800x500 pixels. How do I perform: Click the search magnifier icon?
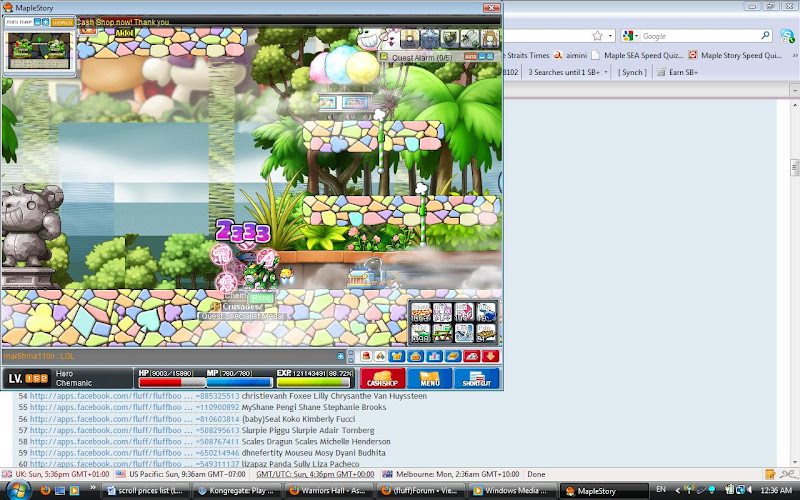(765, 35)
